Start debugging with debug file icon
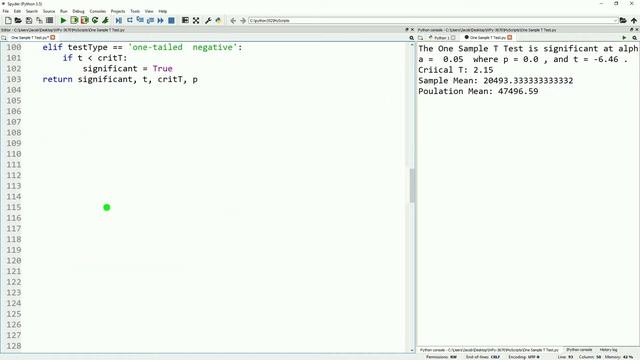Image resolution: width=640 pixels, height=360 pixels. tap(118, 20)
